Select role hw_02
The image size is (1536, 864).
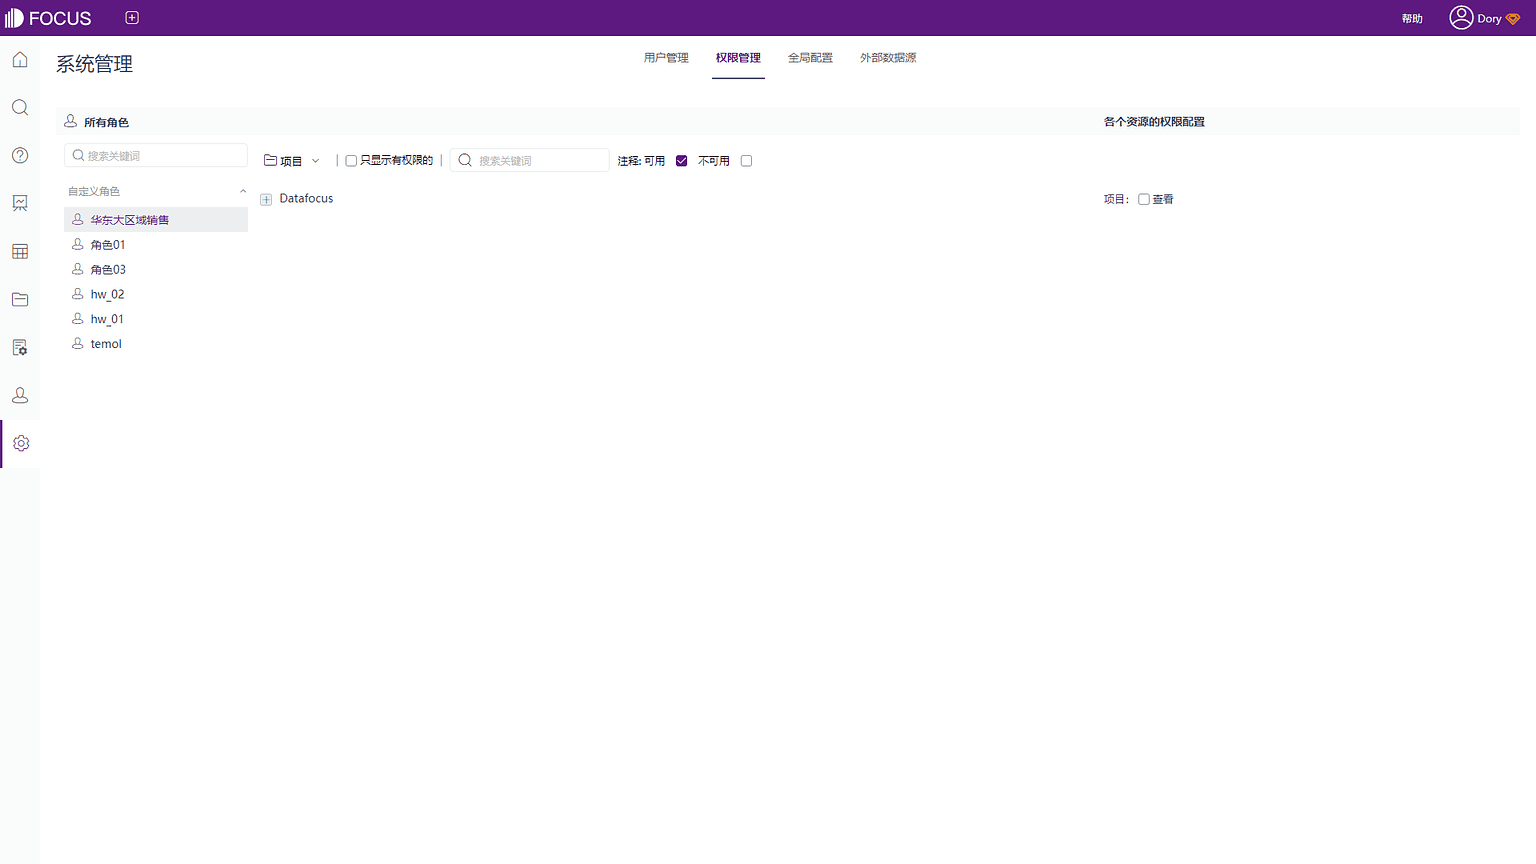(x=156, y=294)
